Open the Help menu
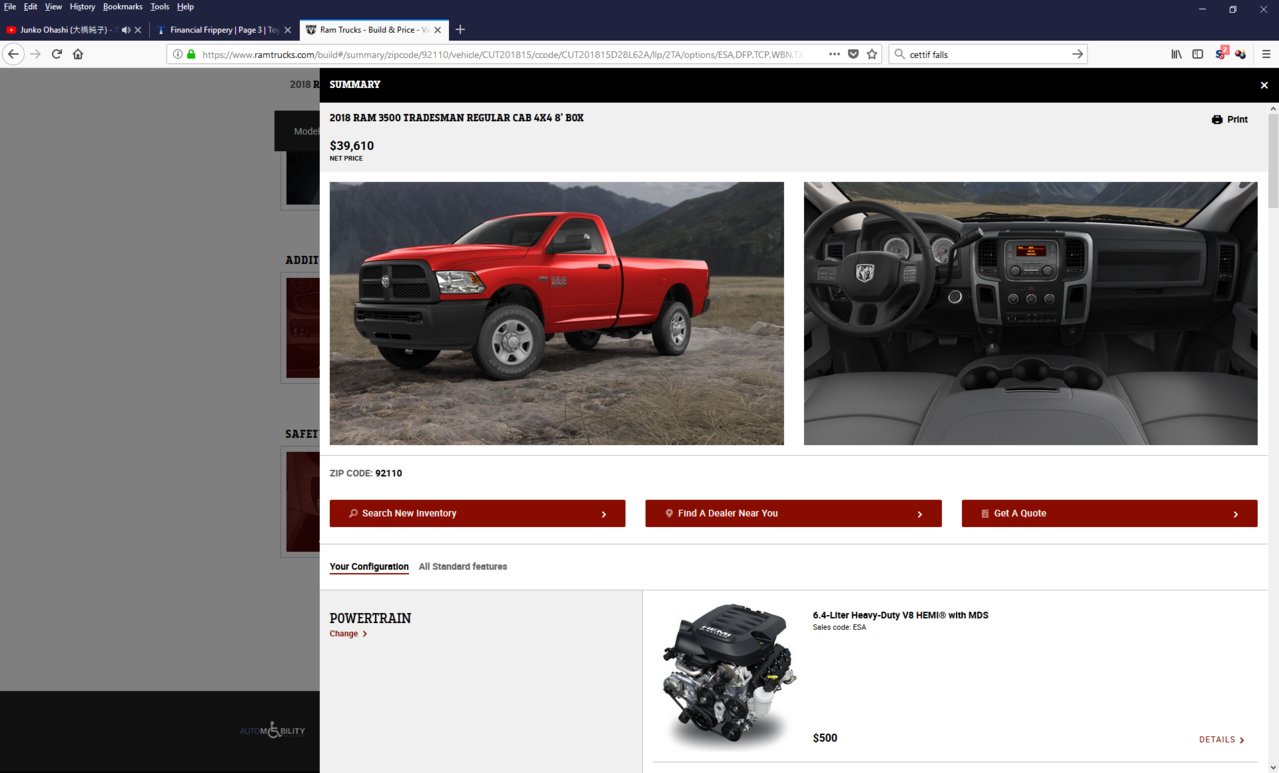 (185, 7)
